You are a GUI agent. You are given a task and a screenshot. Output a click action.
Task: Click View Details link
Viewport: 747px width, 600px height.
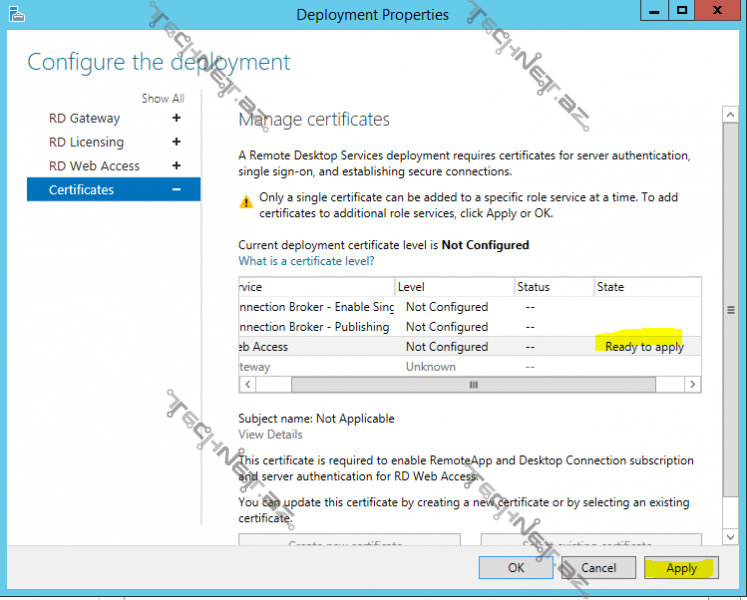(270, 435)
